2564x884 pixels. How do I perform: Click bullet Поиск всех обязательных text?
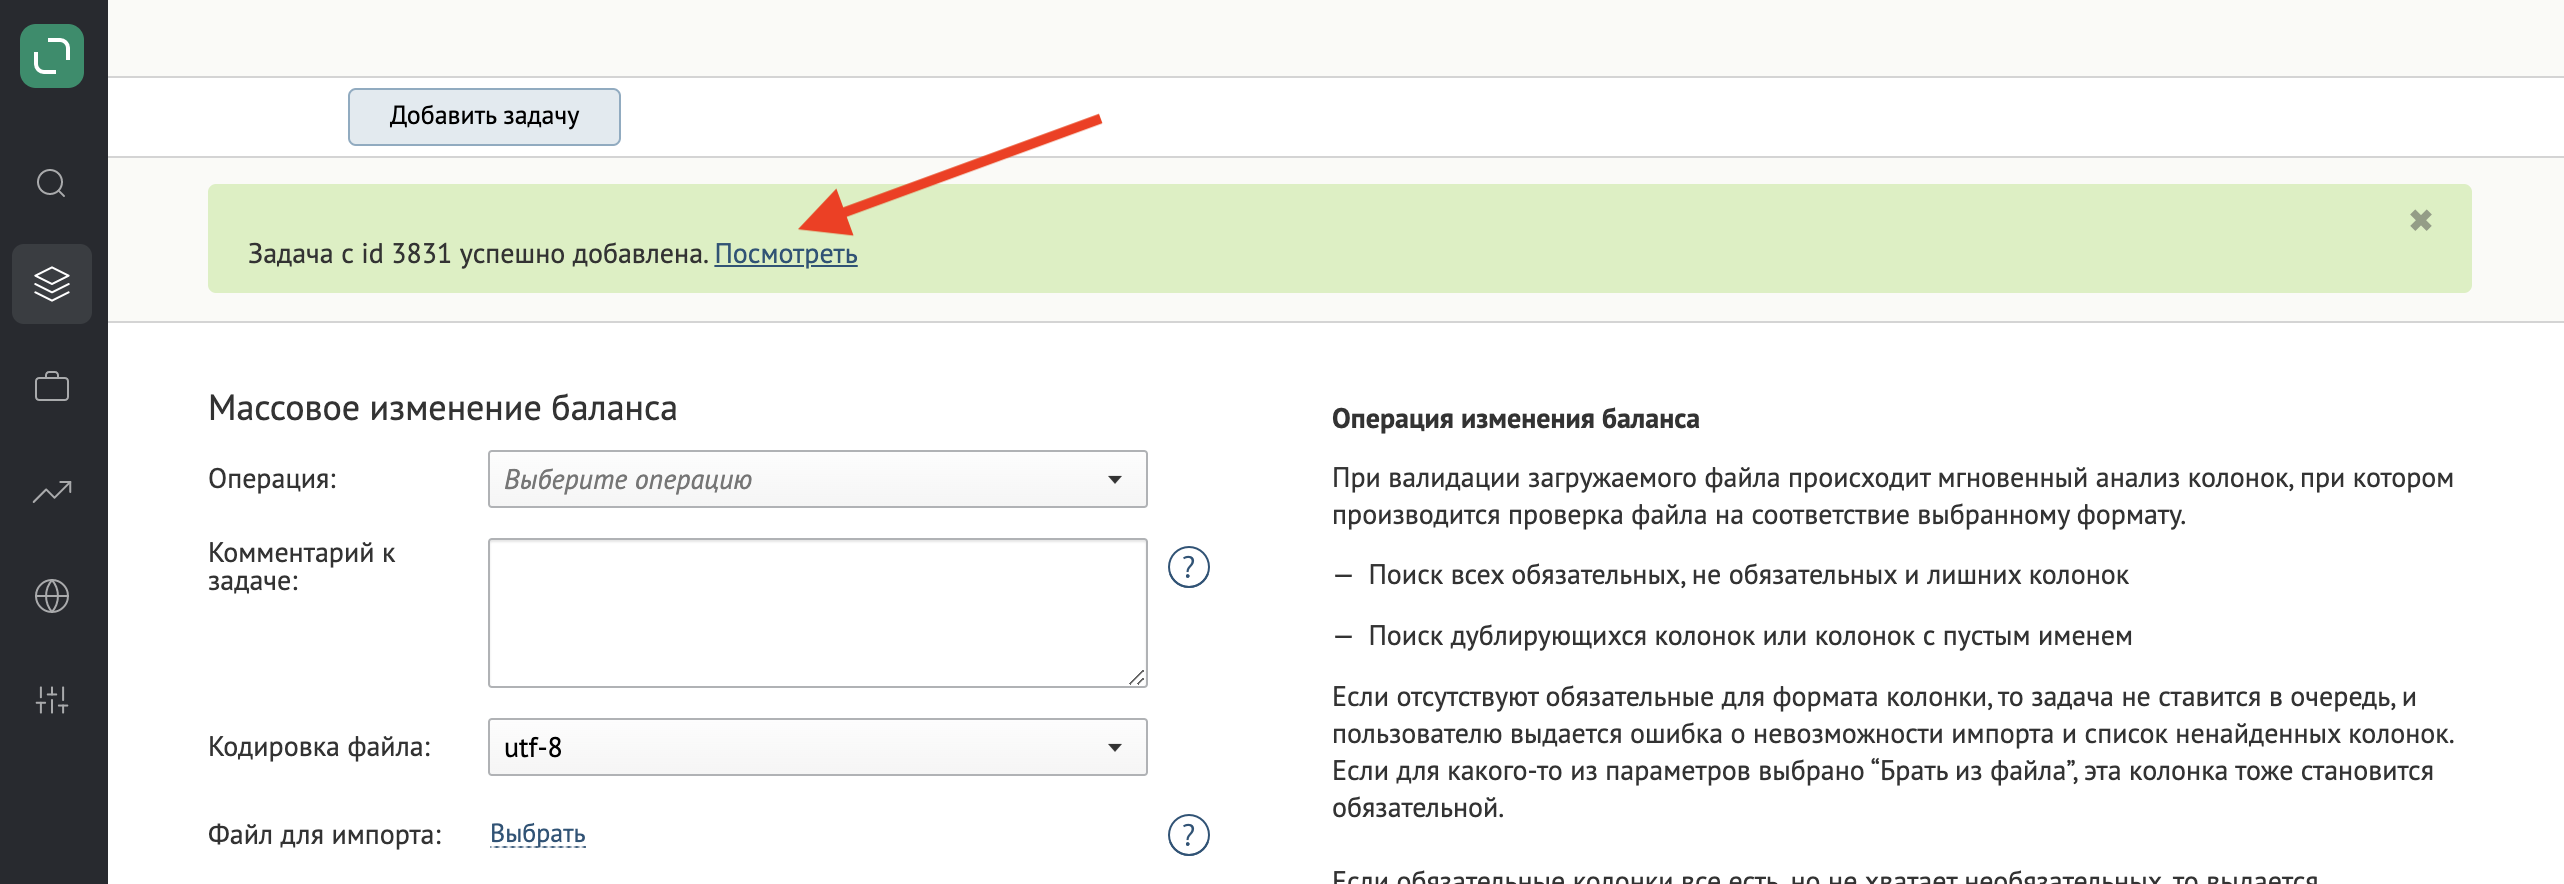pyautogui.click(x=1748, y=575)
